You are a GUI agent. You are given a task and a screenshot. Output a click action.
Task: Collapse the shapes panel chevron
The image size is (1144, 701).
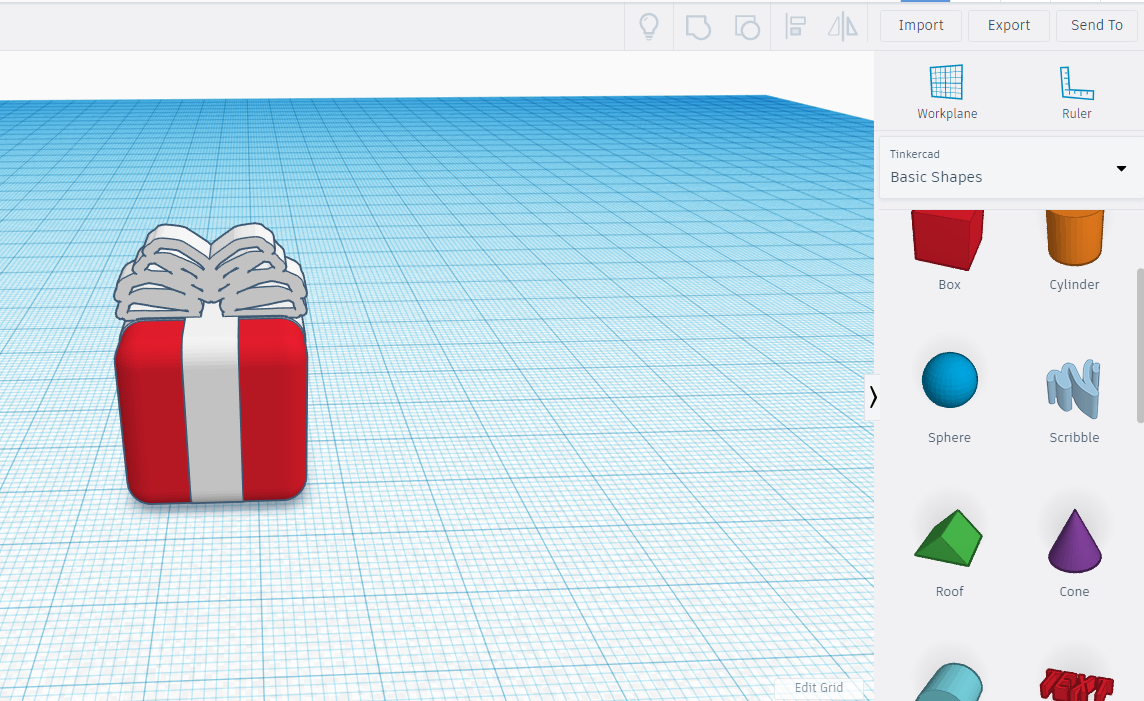coord(873,398)
